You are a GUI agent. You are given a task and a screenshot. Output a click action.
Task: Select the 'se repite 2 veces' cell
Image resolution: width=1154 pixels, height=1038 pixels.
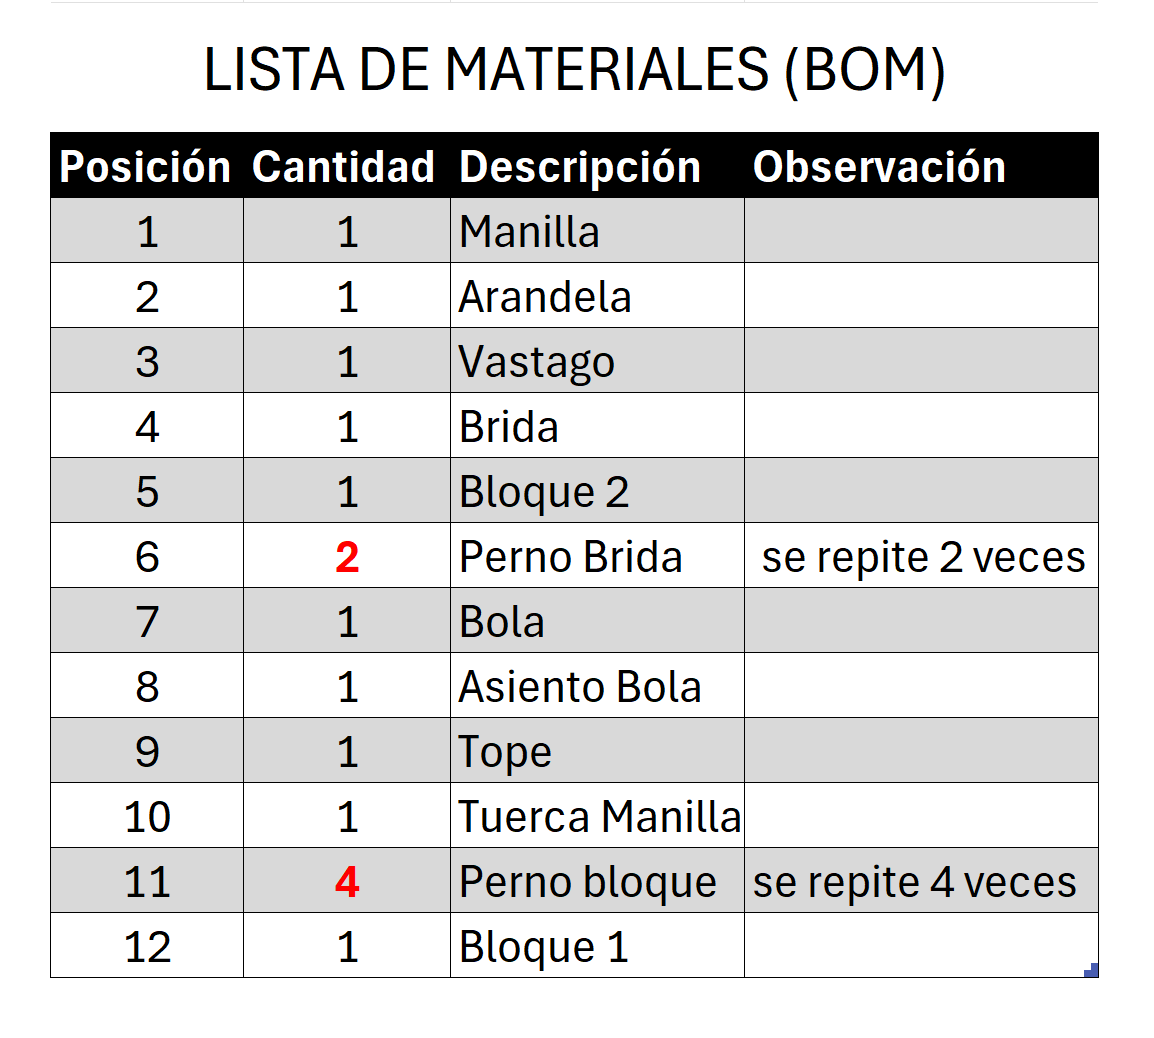pos(923,557)
